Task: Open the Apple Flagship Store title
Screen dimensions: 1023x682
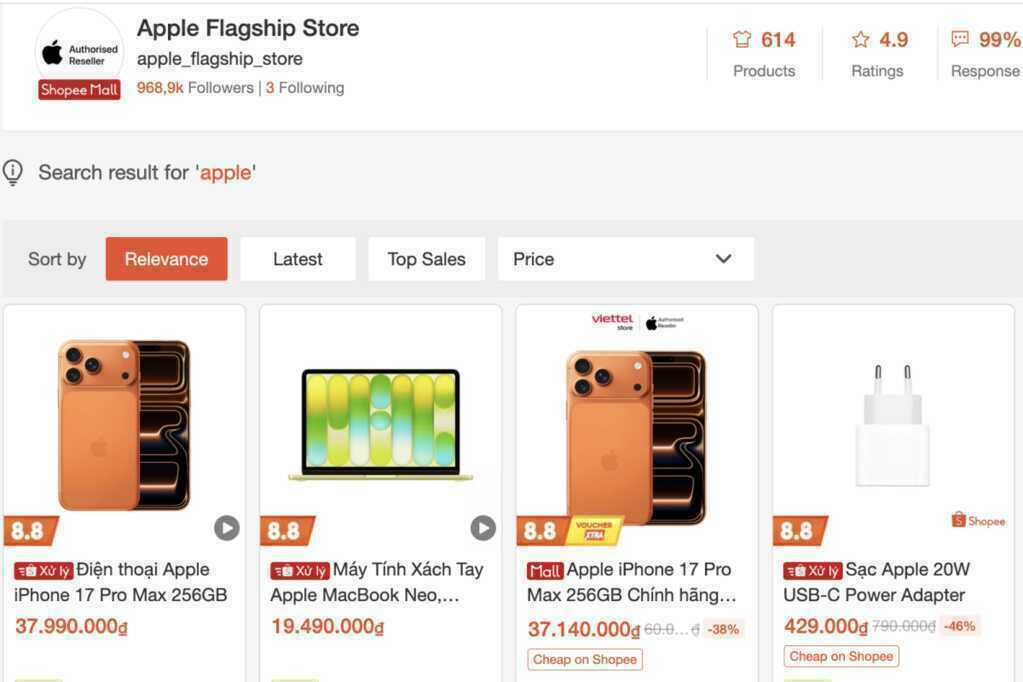Action: coord(248,28)
